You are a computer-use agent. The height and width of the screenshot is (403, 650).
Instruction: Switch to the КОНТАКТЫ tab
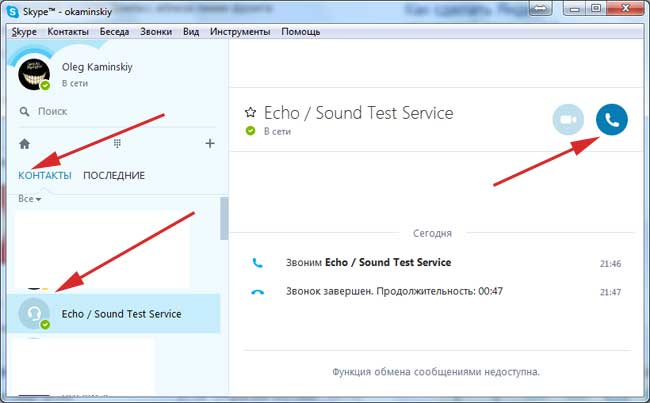[x=45, y=175]
